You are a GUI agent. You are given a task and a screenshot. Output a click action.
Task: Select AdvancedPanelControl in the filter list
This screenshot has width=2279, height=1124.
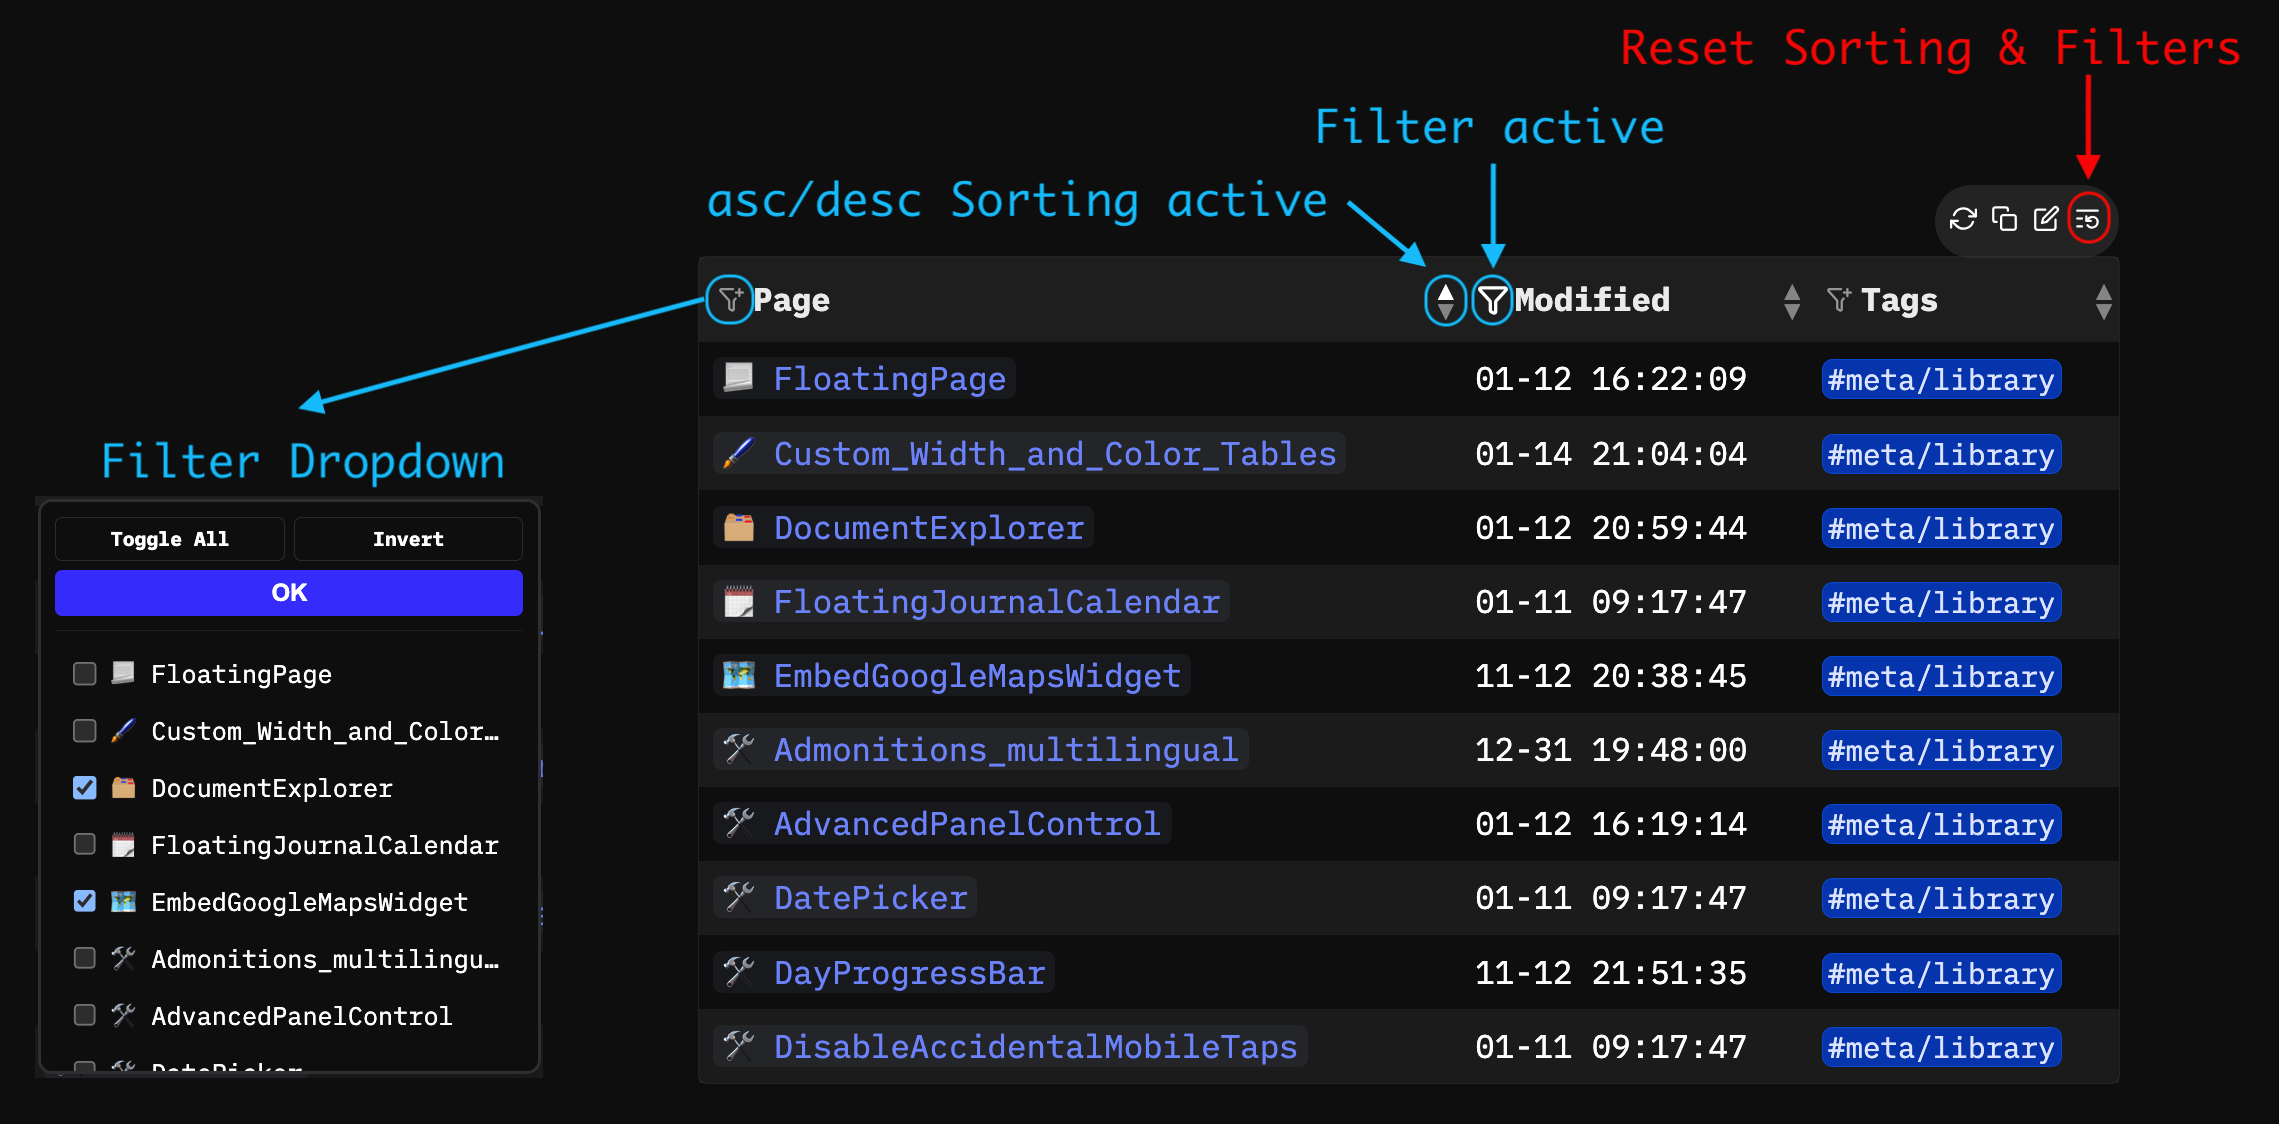click(85, 1016)
